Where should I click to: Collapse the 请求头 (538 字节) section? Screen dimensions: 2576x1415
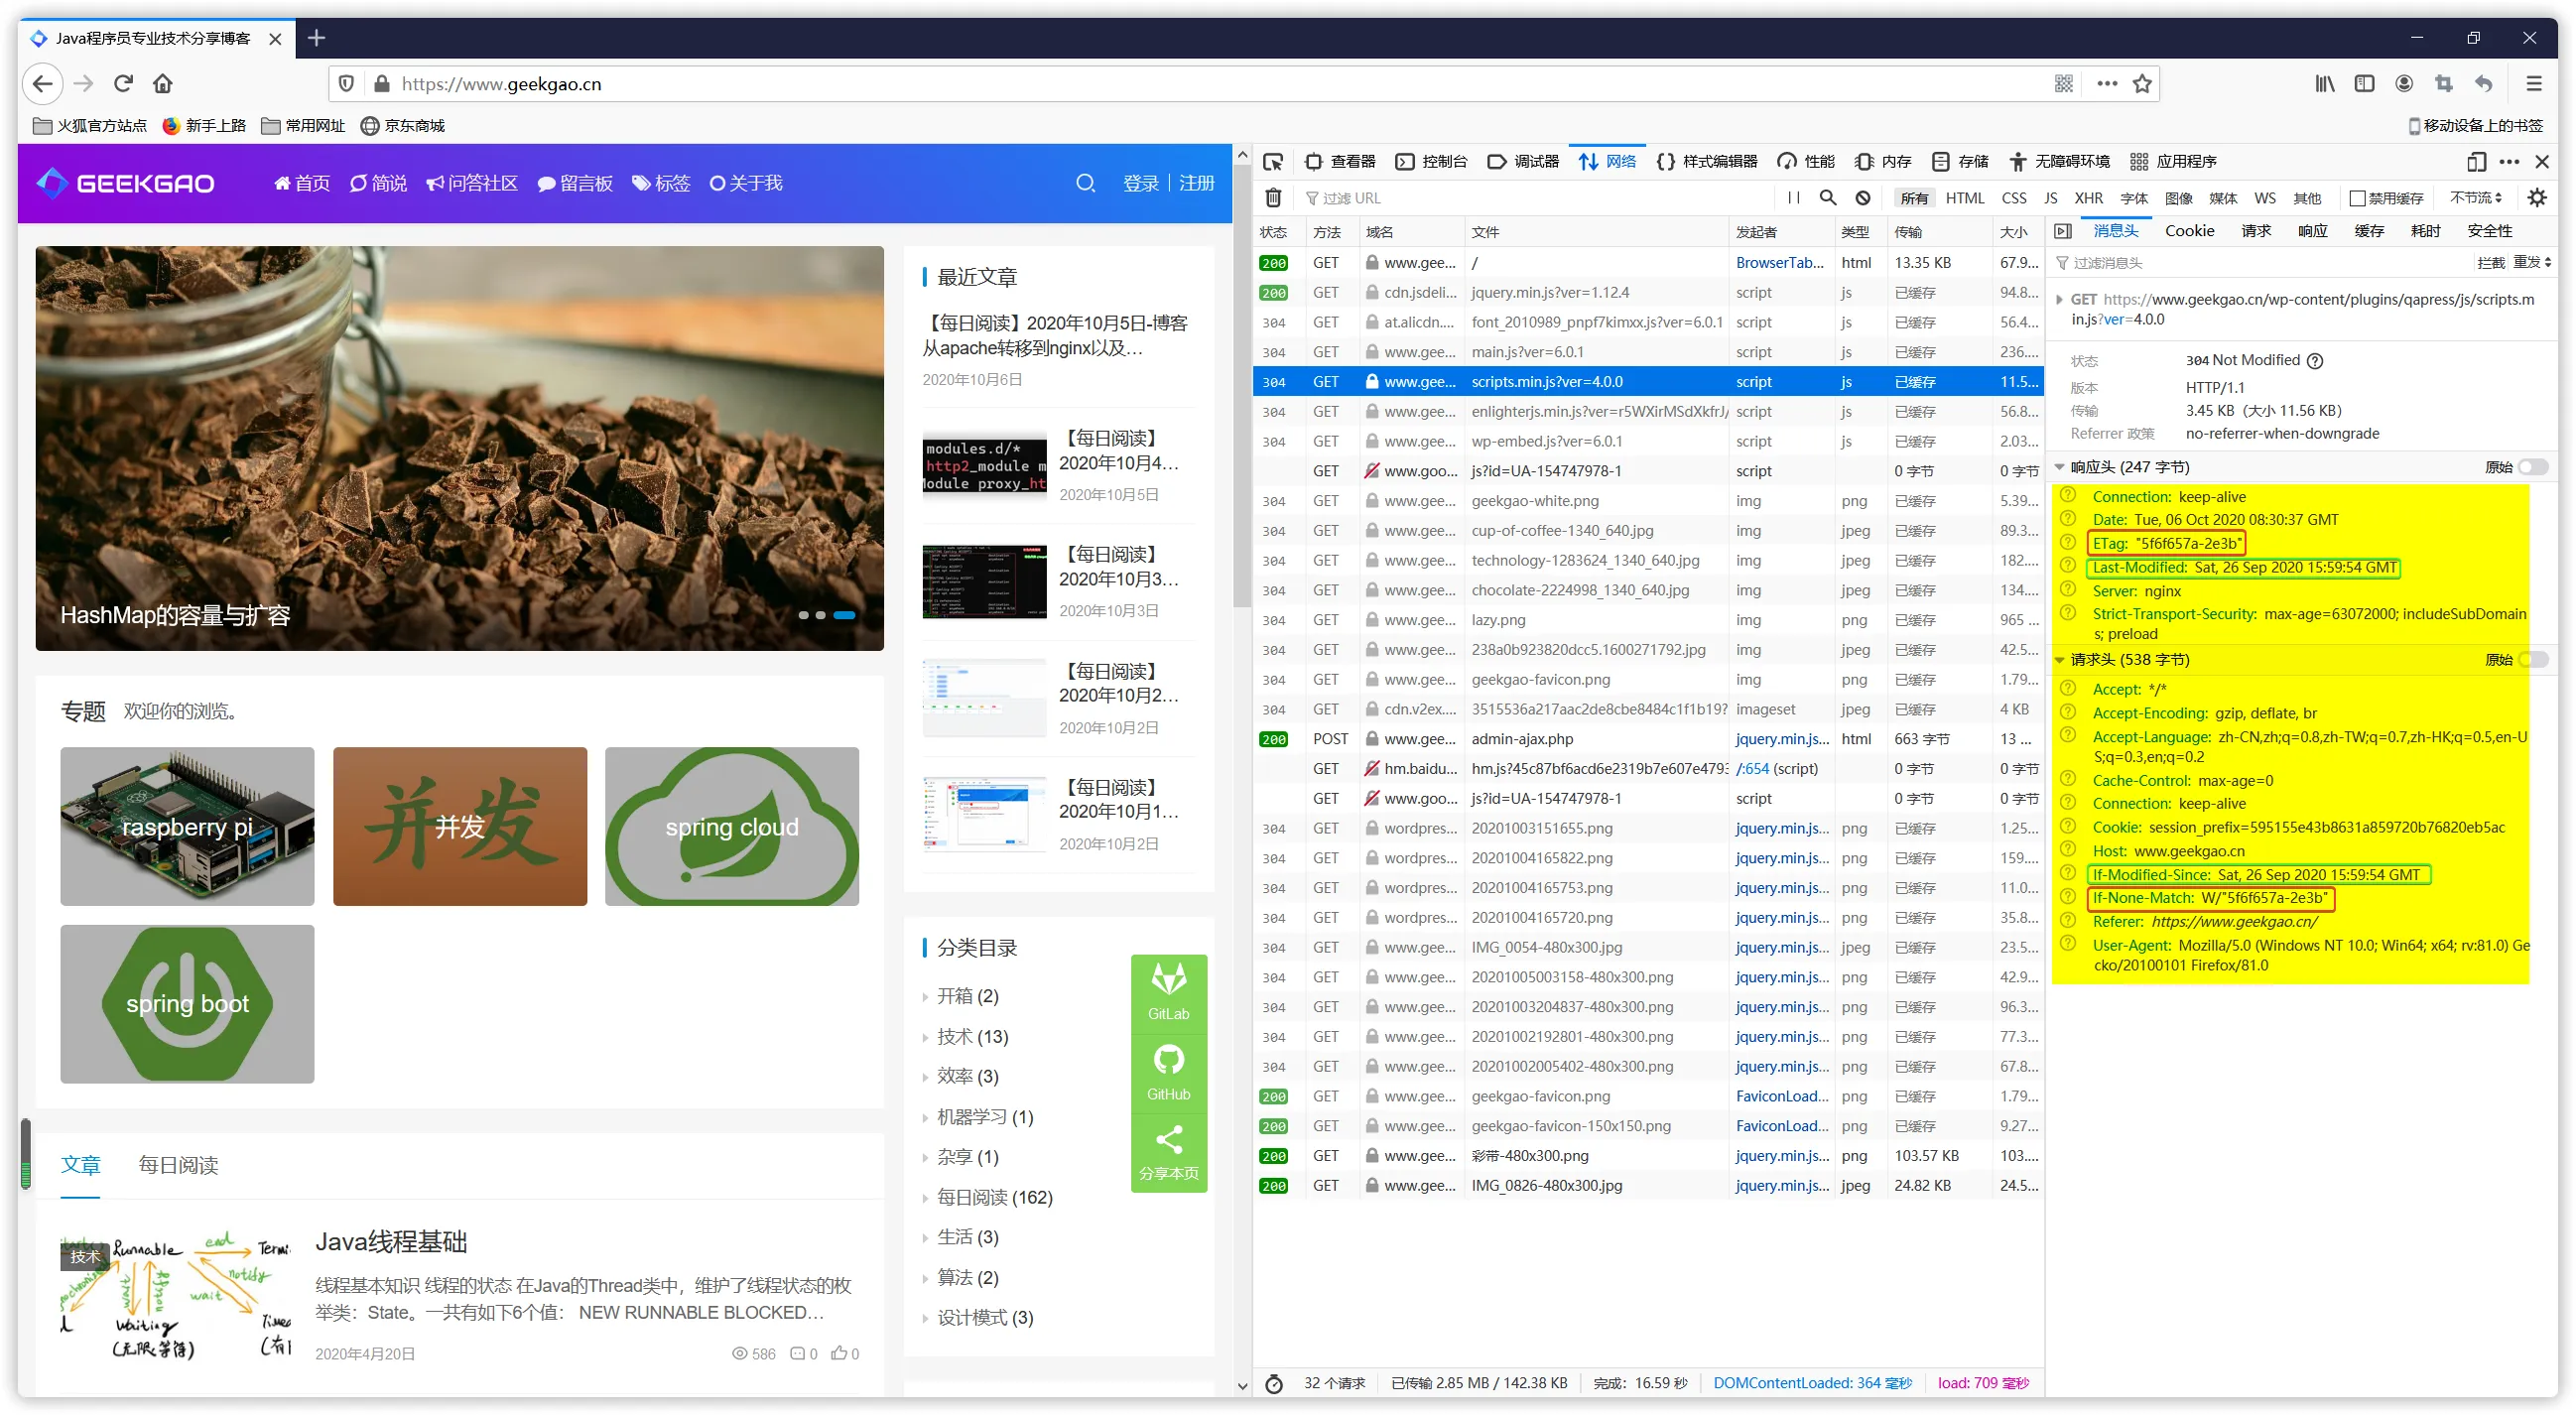coord(2060,659)
